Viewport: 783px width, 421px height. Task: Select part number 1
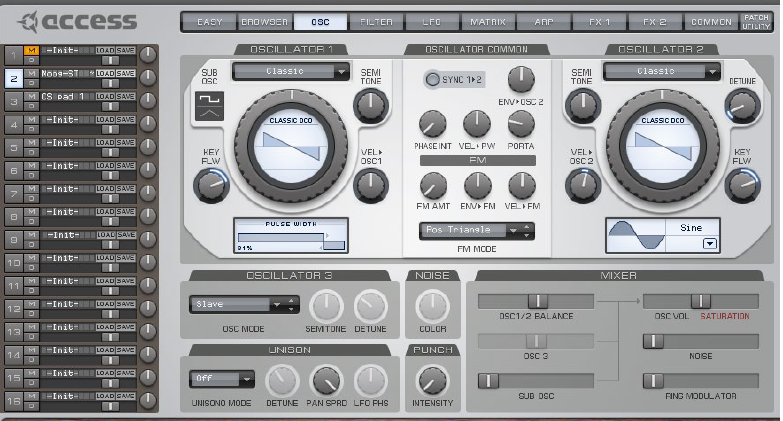pyautogui.click(x=14, y=55)
